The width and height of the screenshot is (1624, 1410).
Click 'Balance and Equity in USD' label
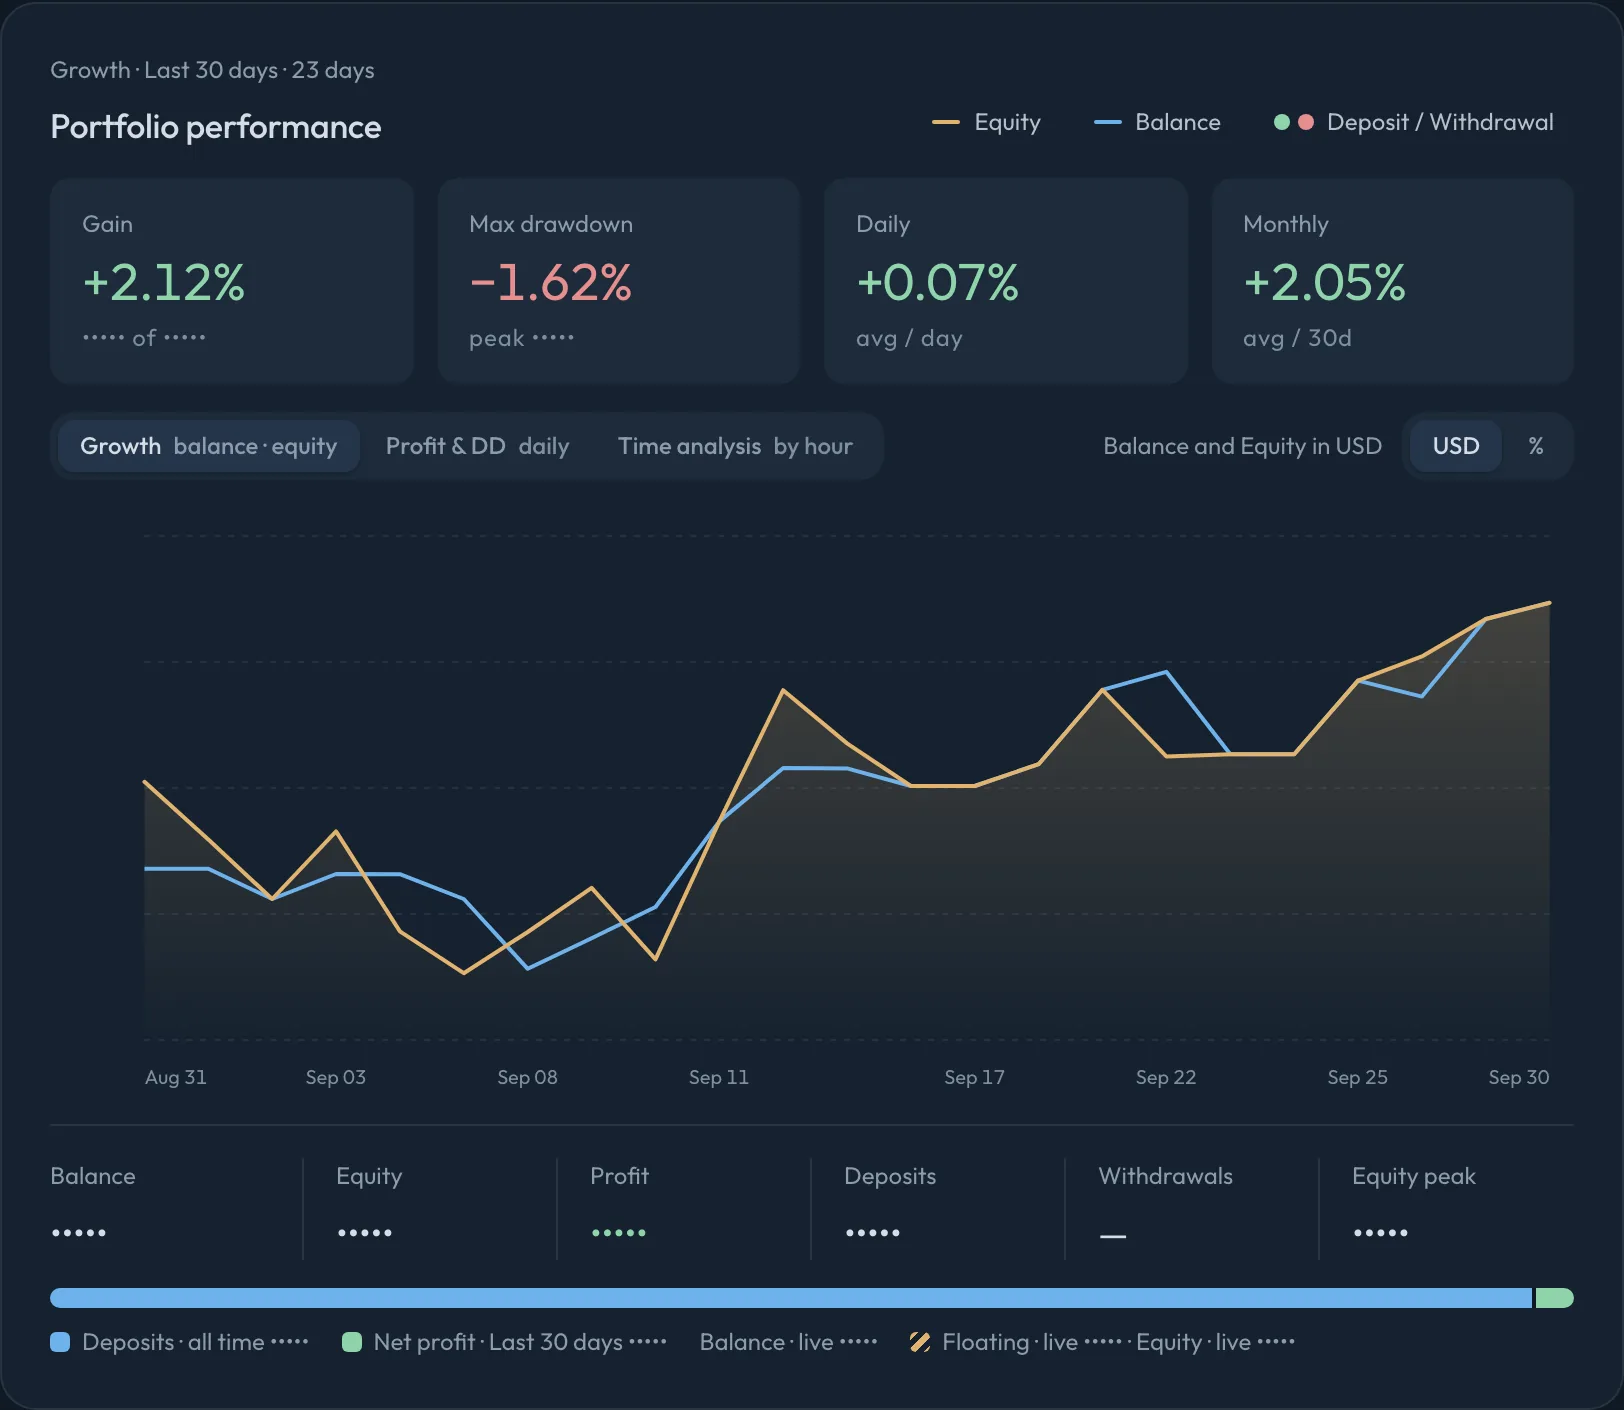coord(1242,446)
